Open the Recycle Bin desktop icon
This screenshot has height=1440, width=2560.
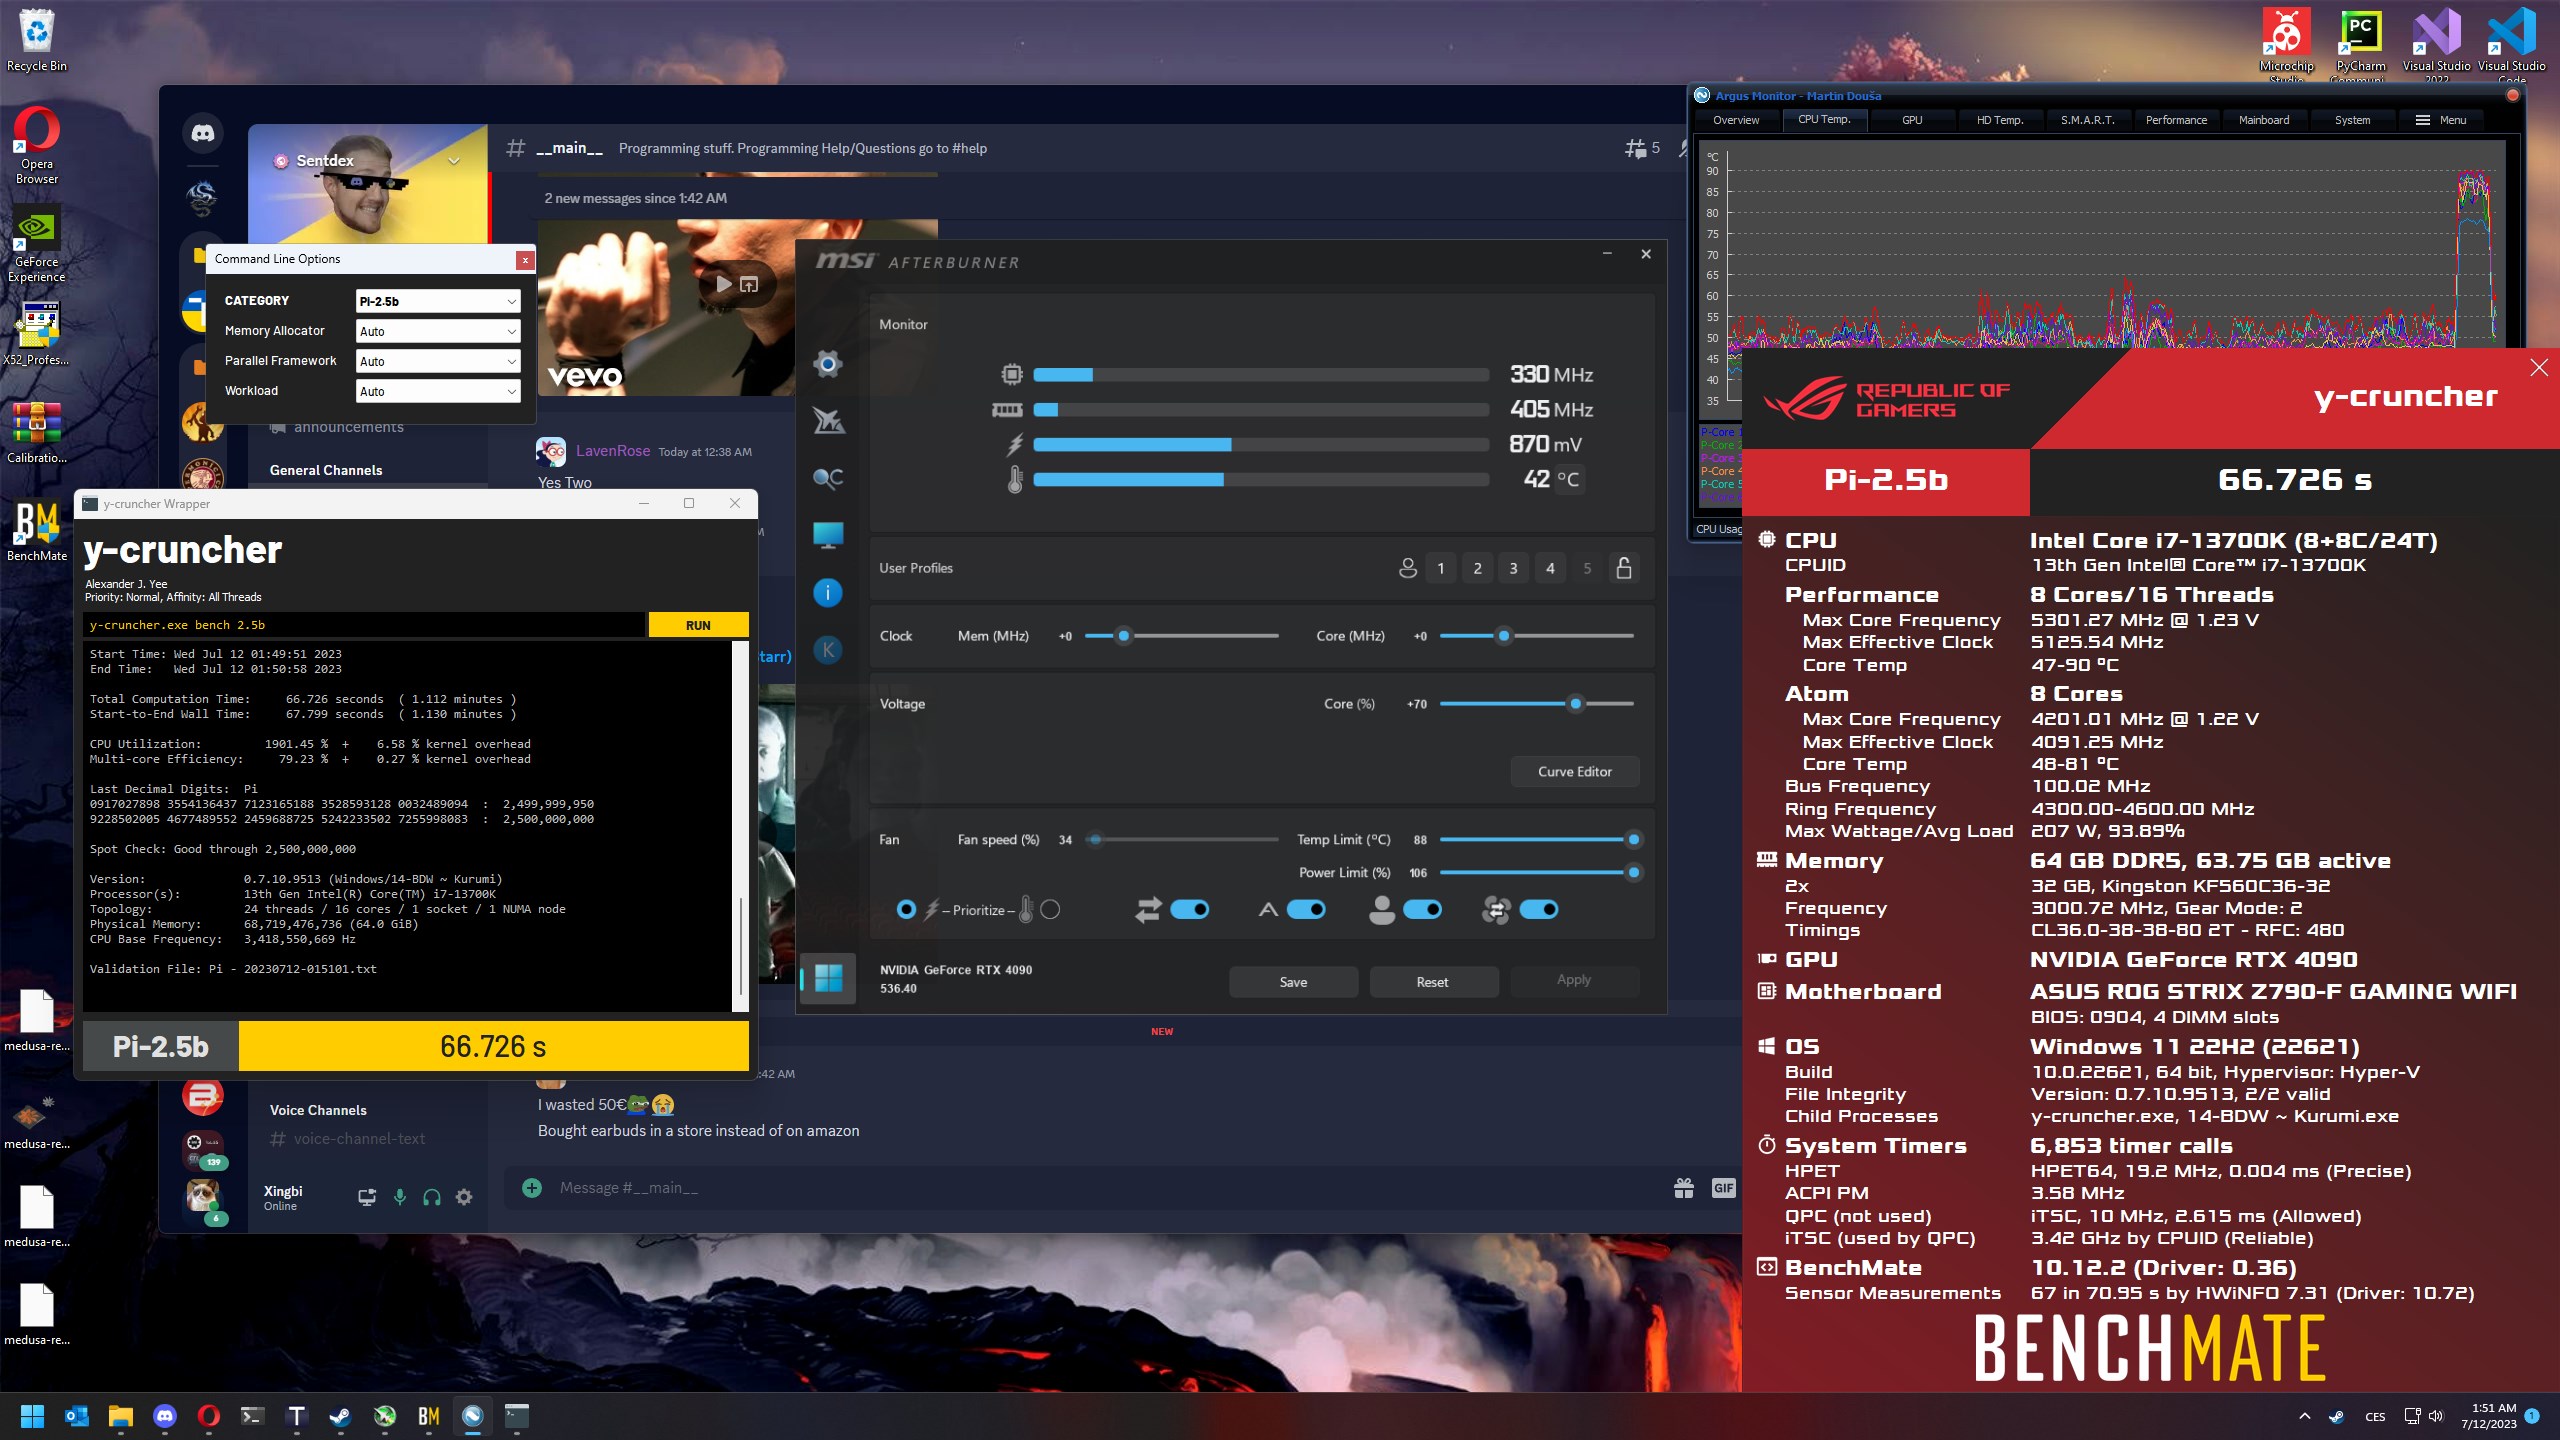[37, 40]
